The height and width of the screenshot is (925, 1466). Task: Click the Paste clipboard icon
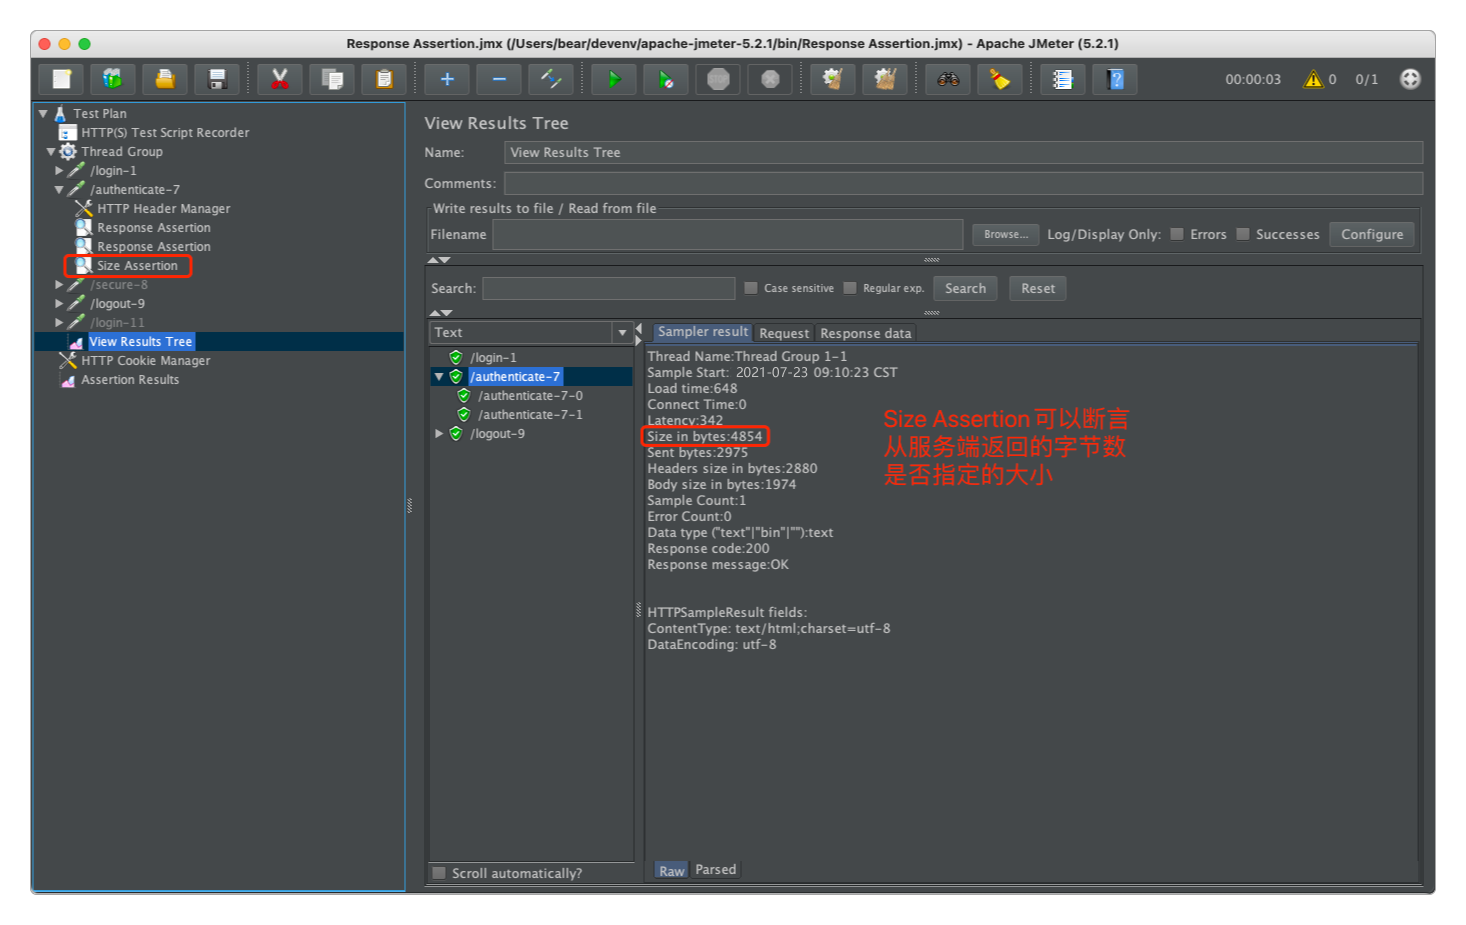pos(384,79)
